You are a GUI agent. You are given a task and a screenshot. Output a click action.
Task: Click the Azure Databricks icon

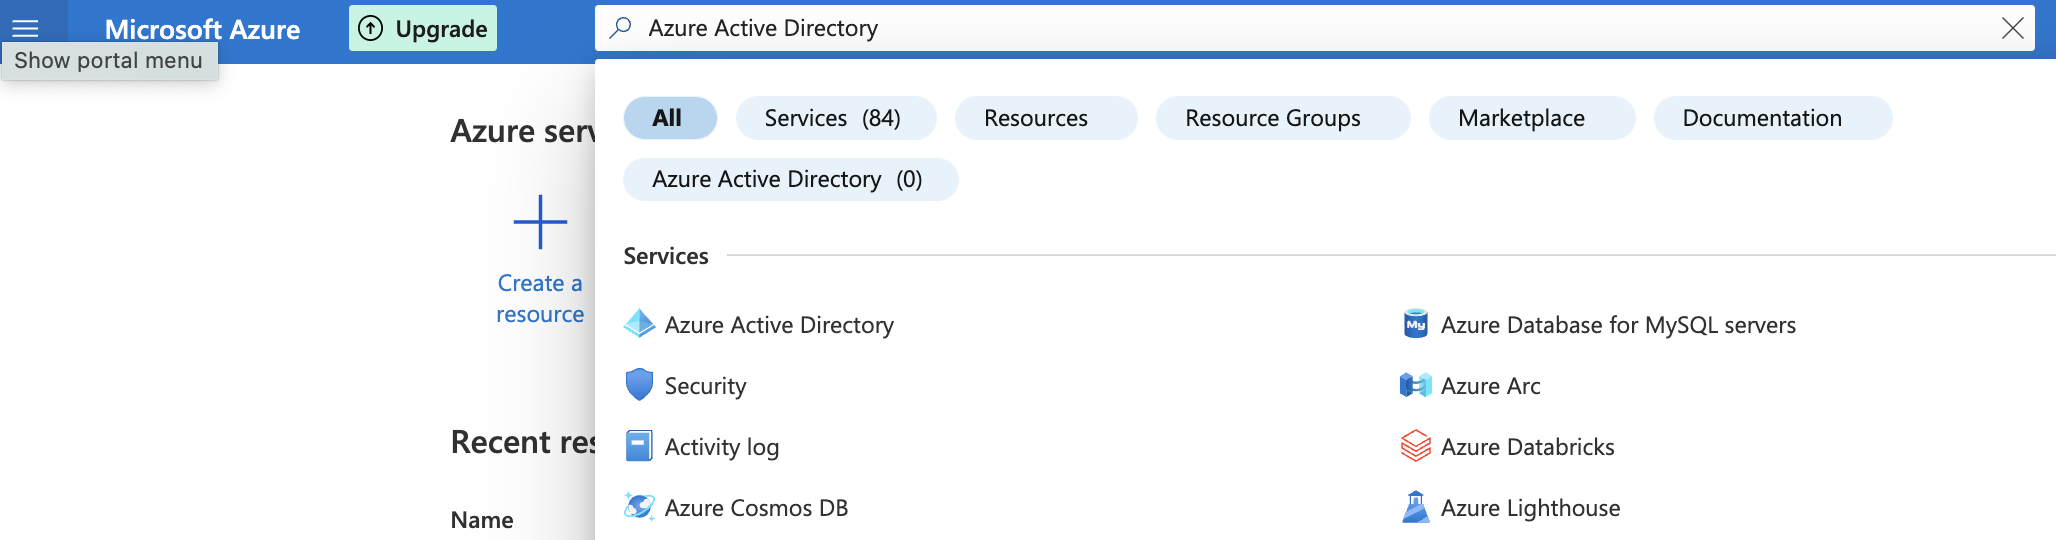click(x=1415, y=446)
